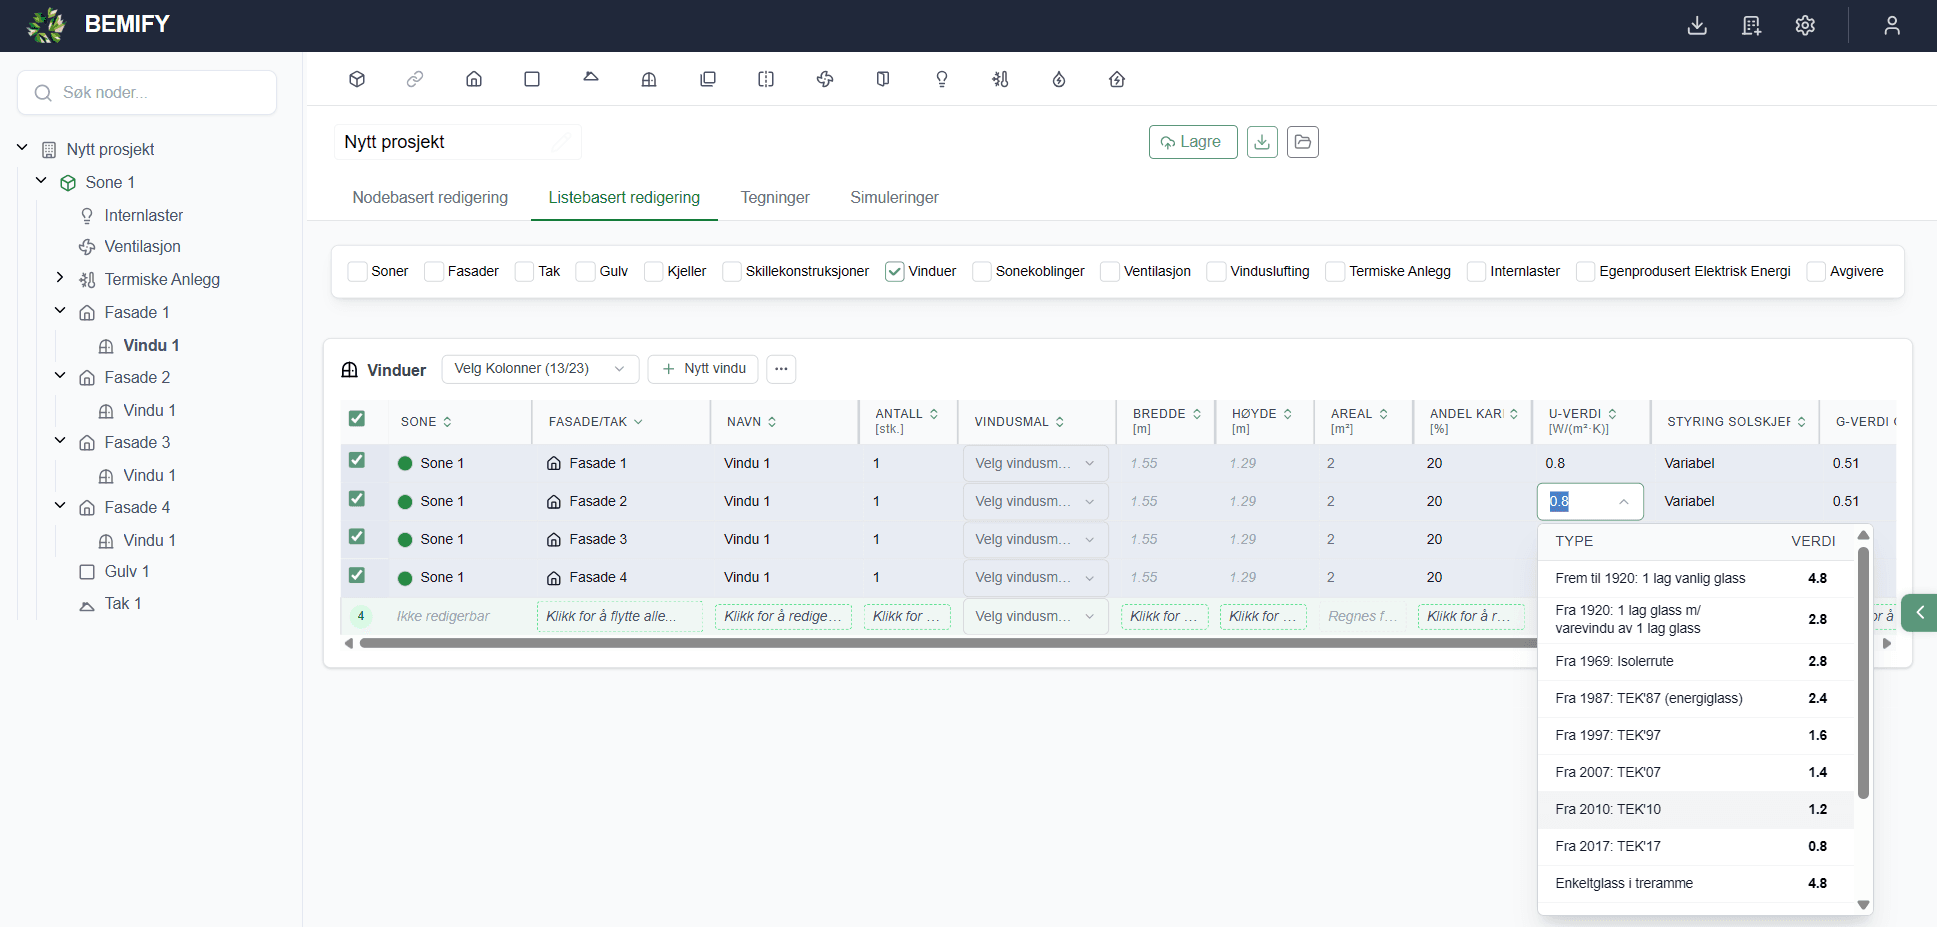Open the user profile icon
The width and height of the screenshot is (1937, 927).
pos(1892,26)
